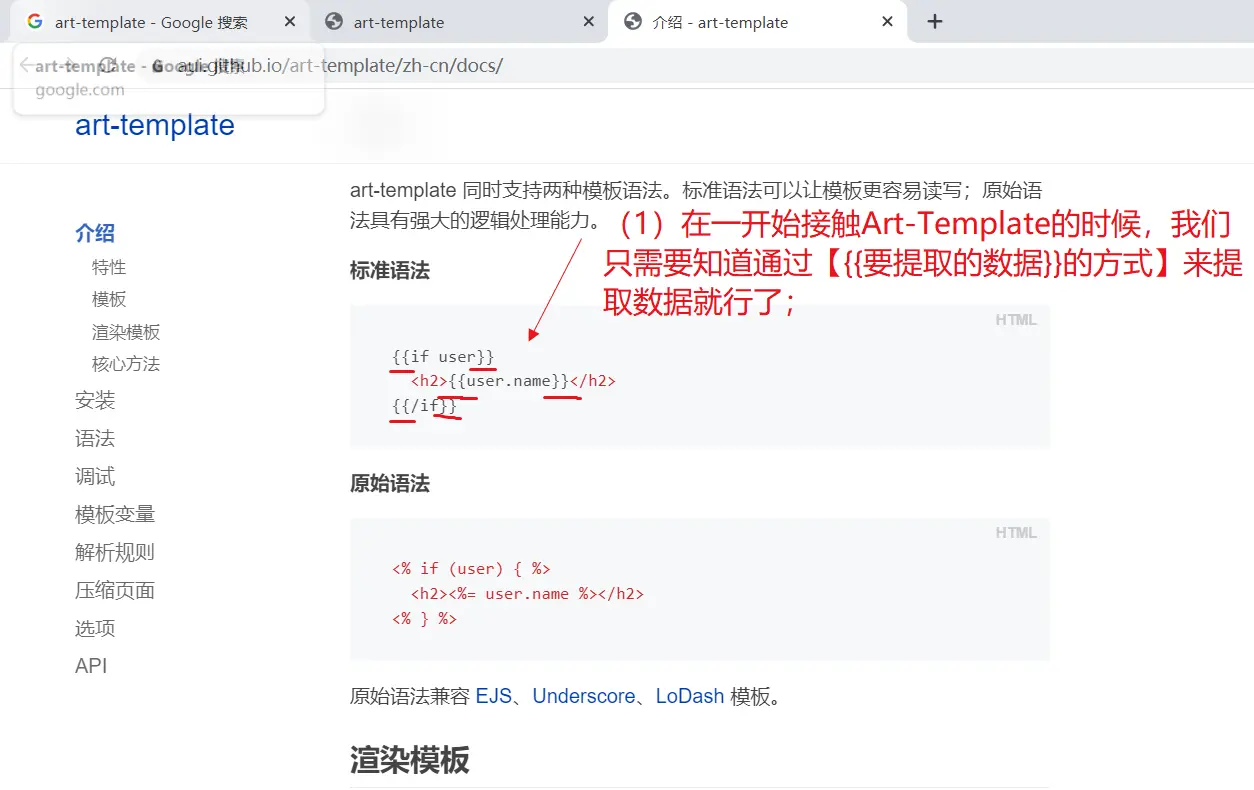This screenshot has width=1254, height=790.
Task: Click the 渲染模板 section heading
Action: pyautogui.click(x=410, y=760)
